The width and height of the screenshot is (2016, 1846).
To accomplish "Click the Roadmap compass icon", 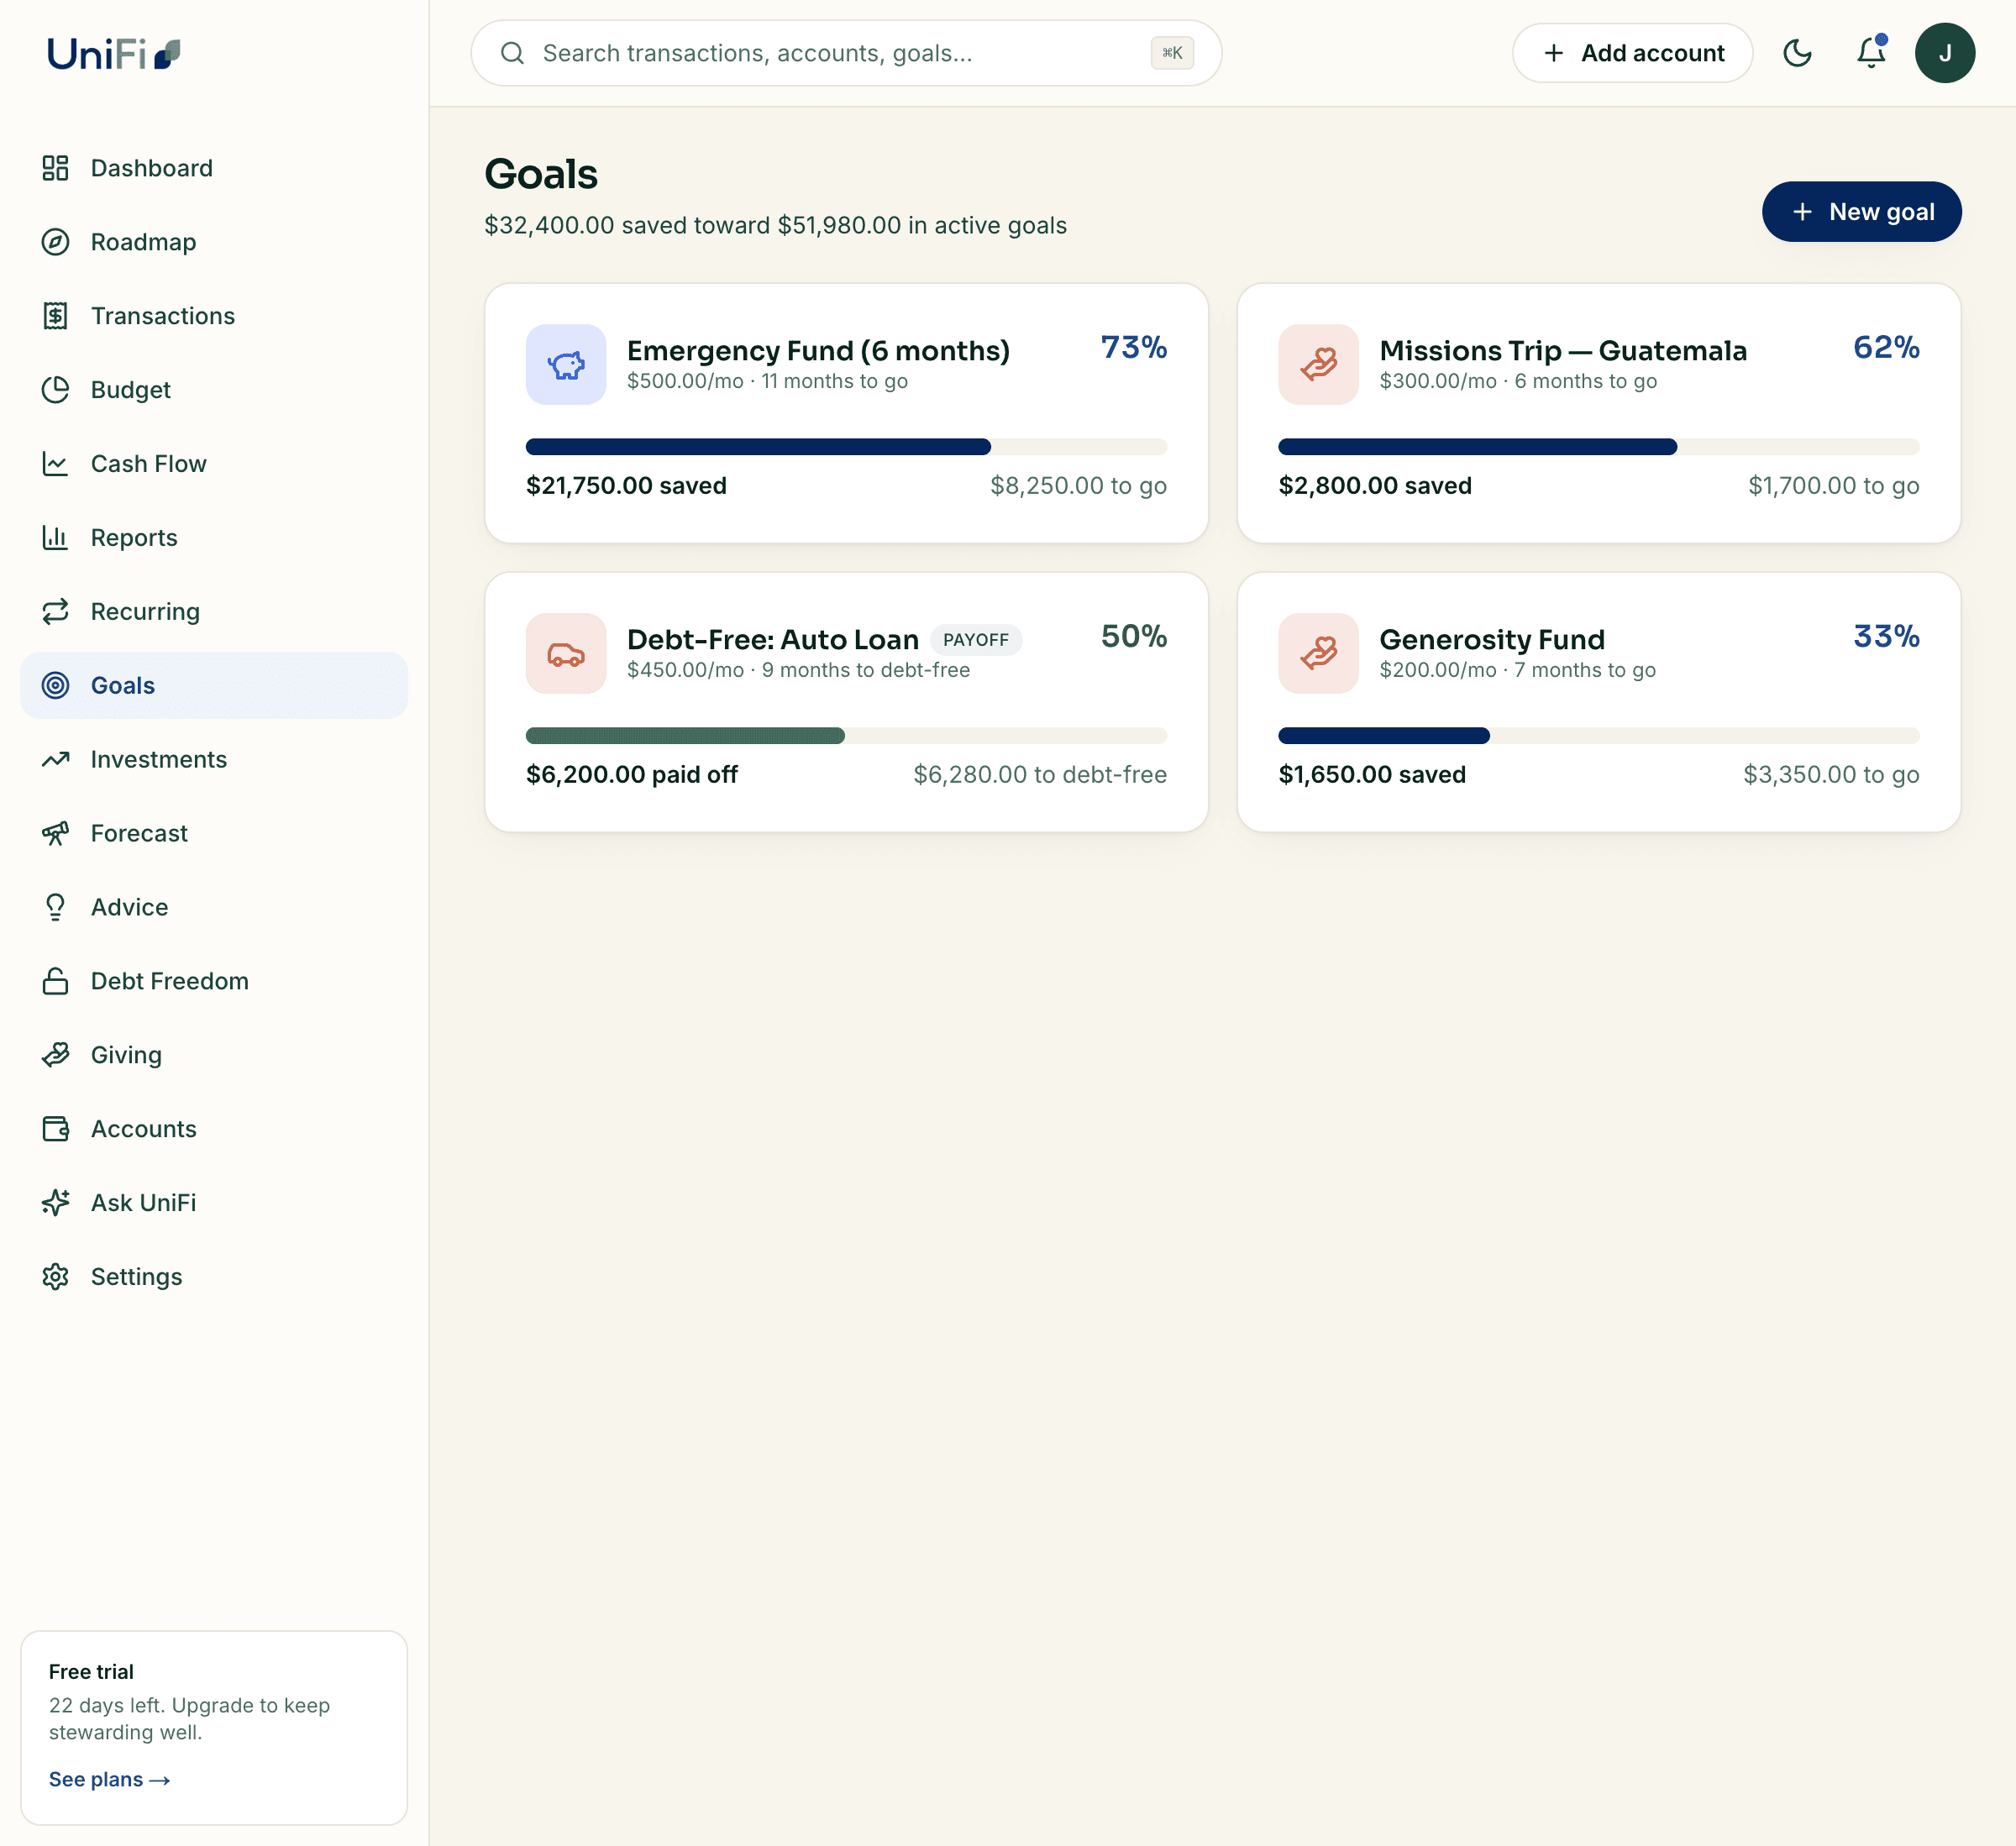I will 55,242.
